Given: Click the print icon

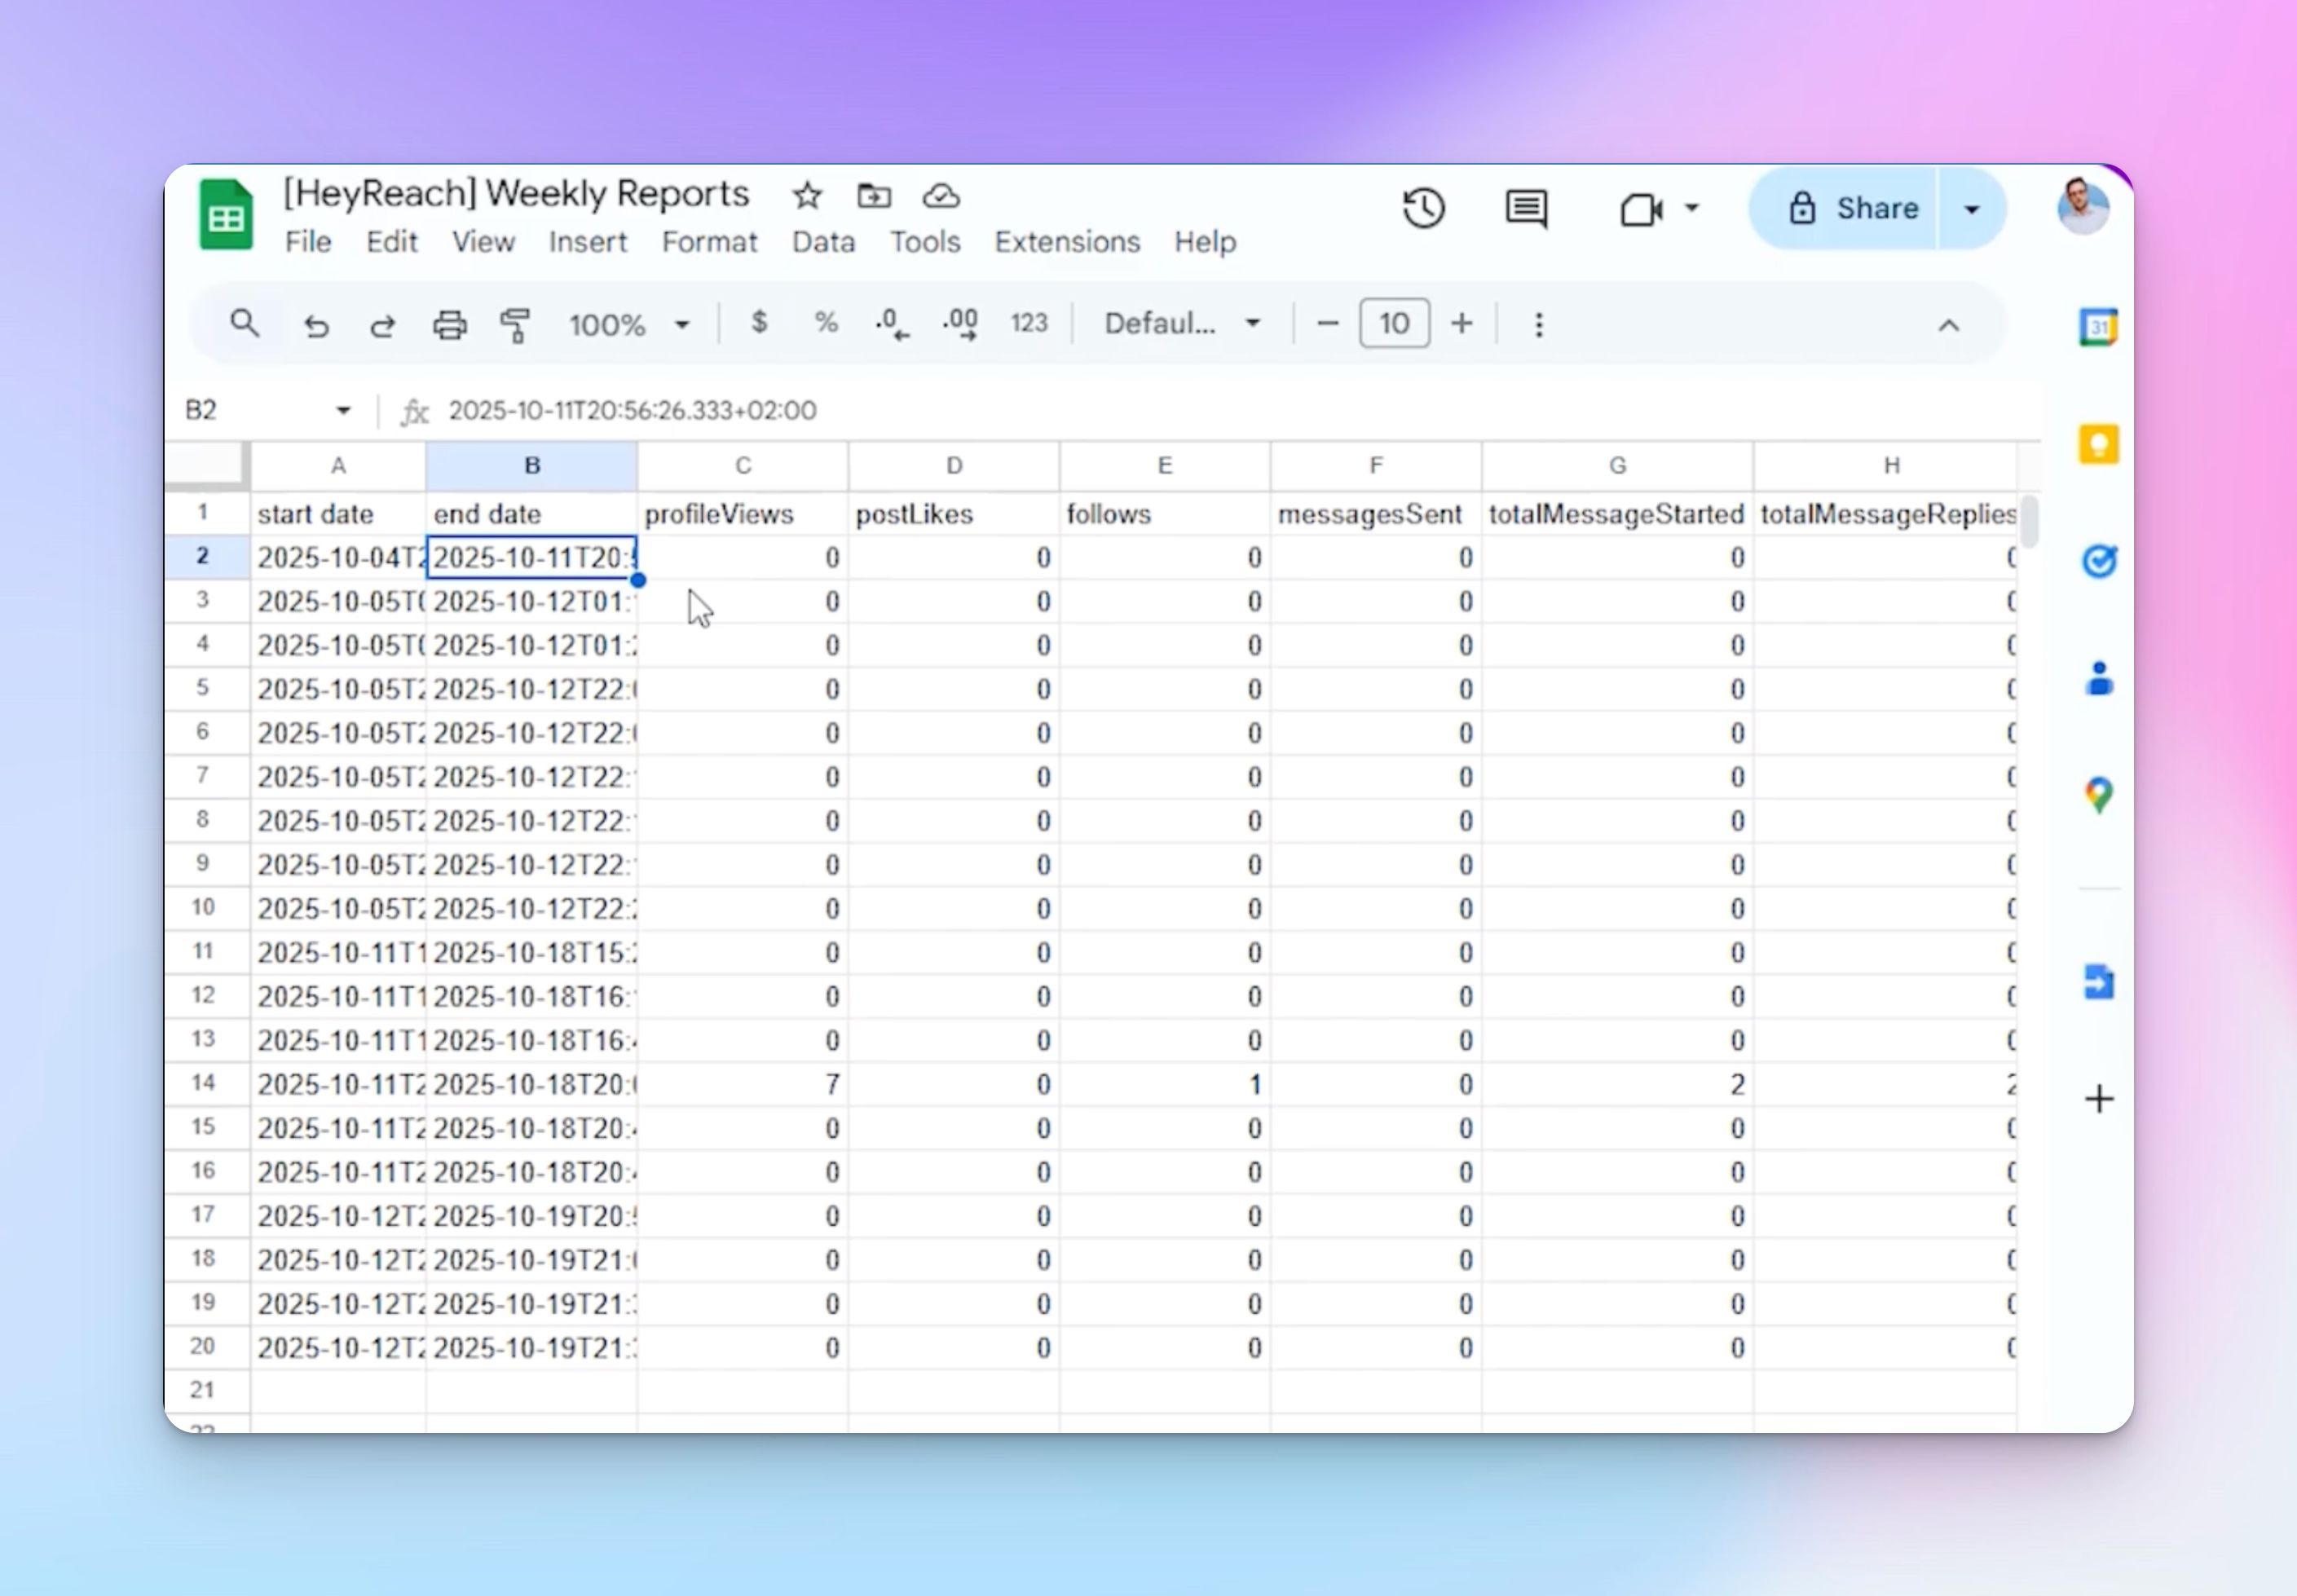Looking at the screenshot, I should point(449,325).
